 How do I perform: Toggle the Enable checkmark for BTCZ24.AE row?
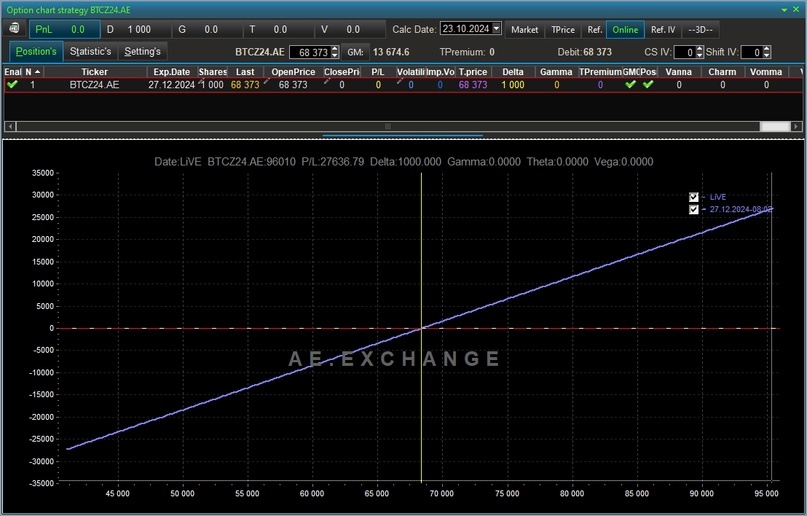click(x=12, y=84)
